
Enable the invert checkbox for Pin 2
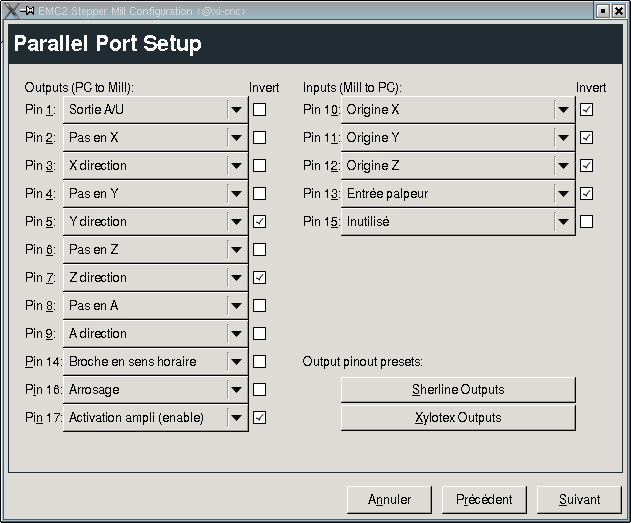[260, 138]
